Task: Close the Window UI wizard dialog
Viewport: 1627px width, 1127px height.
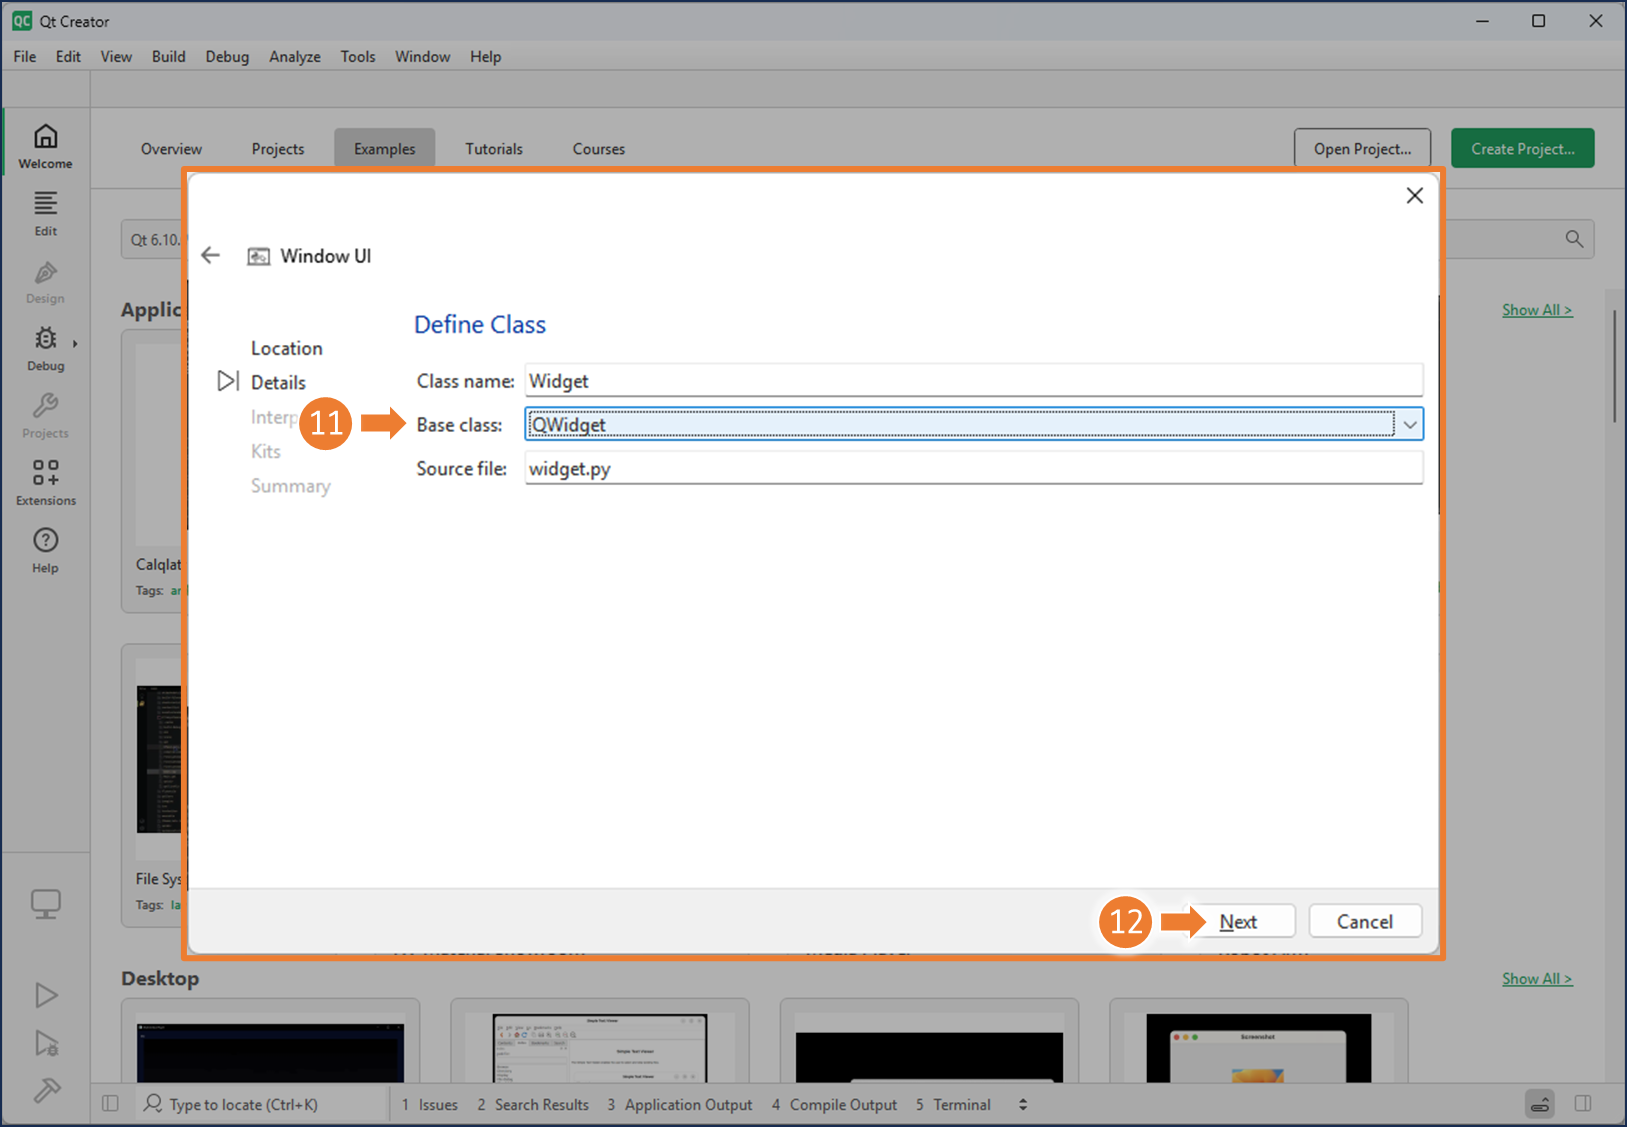Action: point(1414,196)
